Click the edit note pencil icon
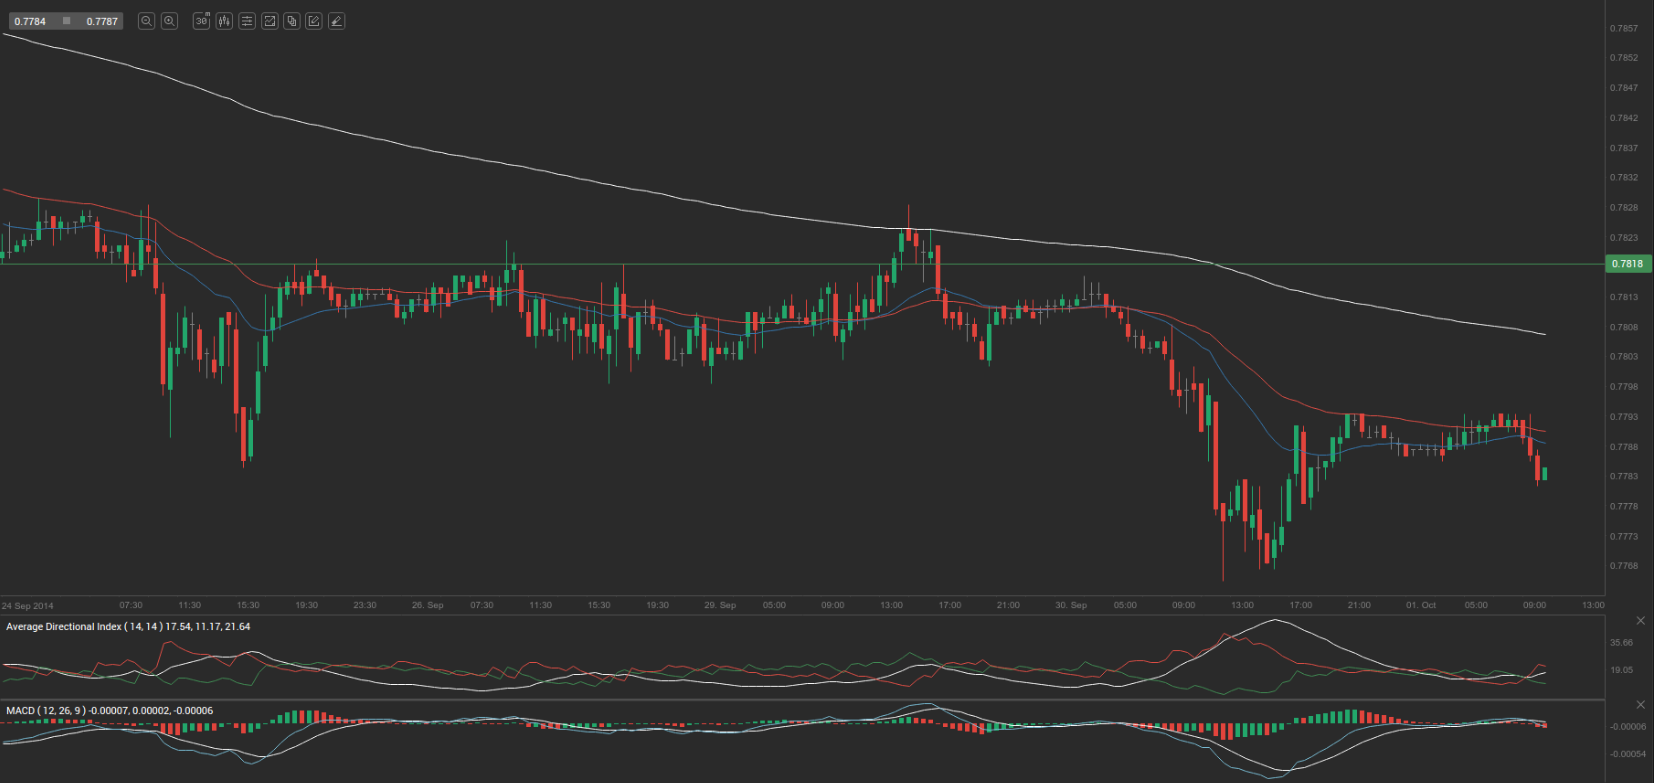The height and width of the screenshot is (783, 1654). click(314, 21)
